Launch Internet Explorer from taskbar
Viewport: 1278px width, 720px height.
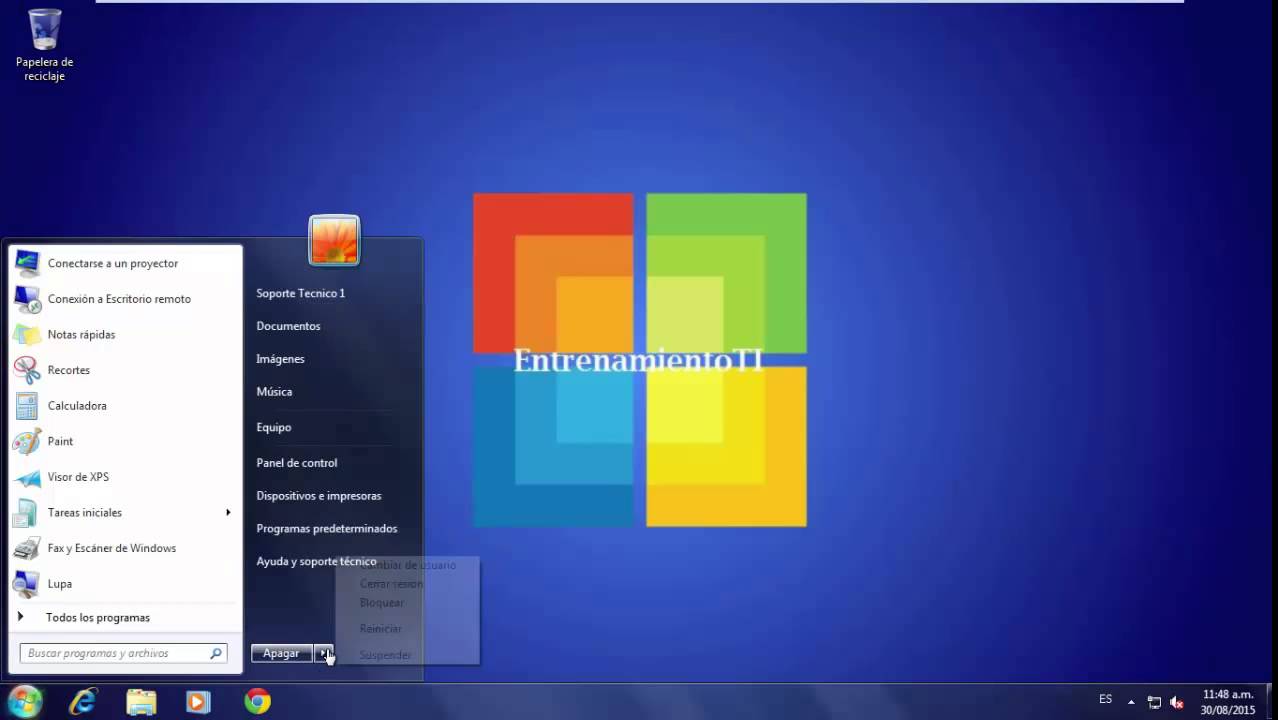coord(82,702)
